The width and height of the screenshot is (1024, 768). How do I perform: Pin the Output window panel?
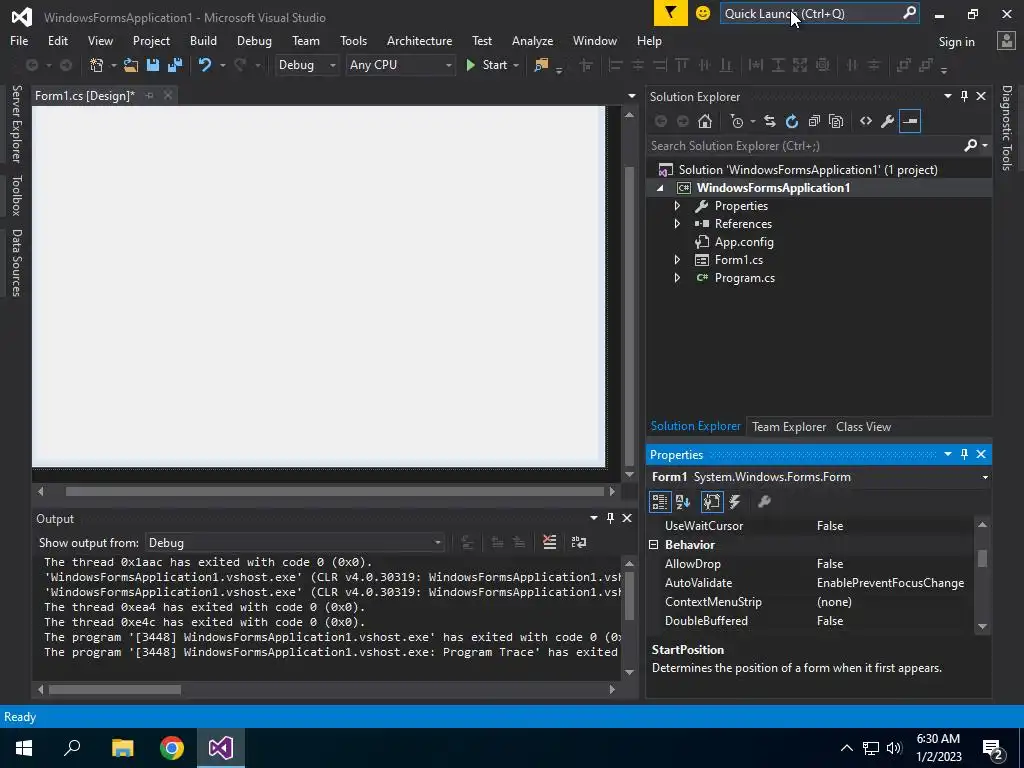point(611,518)
